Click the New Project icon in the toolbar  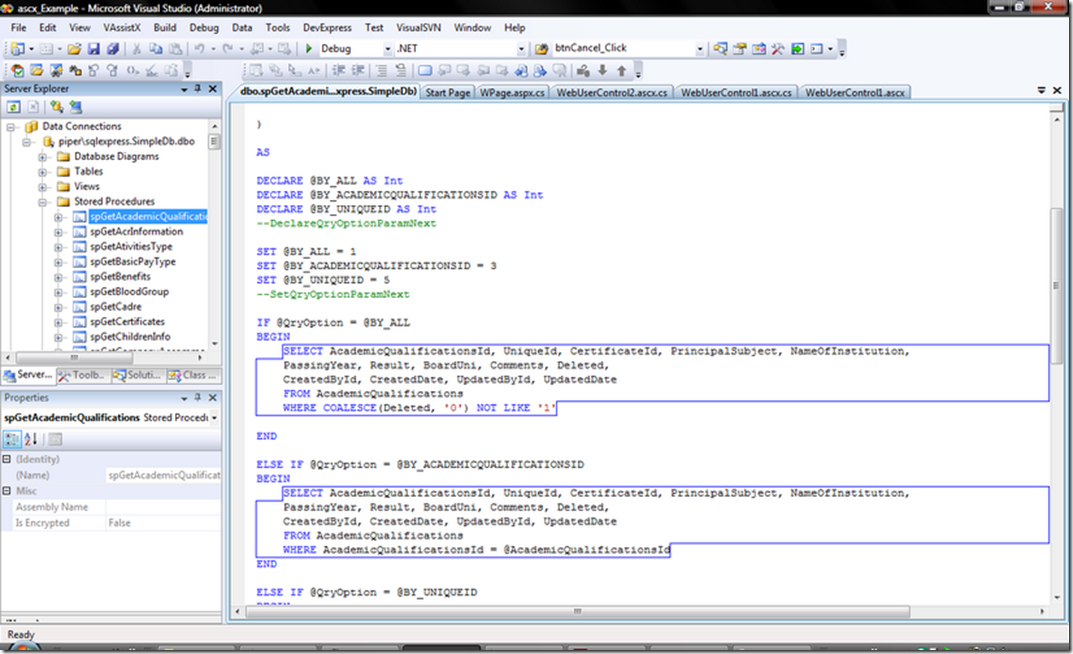point(17,49)
